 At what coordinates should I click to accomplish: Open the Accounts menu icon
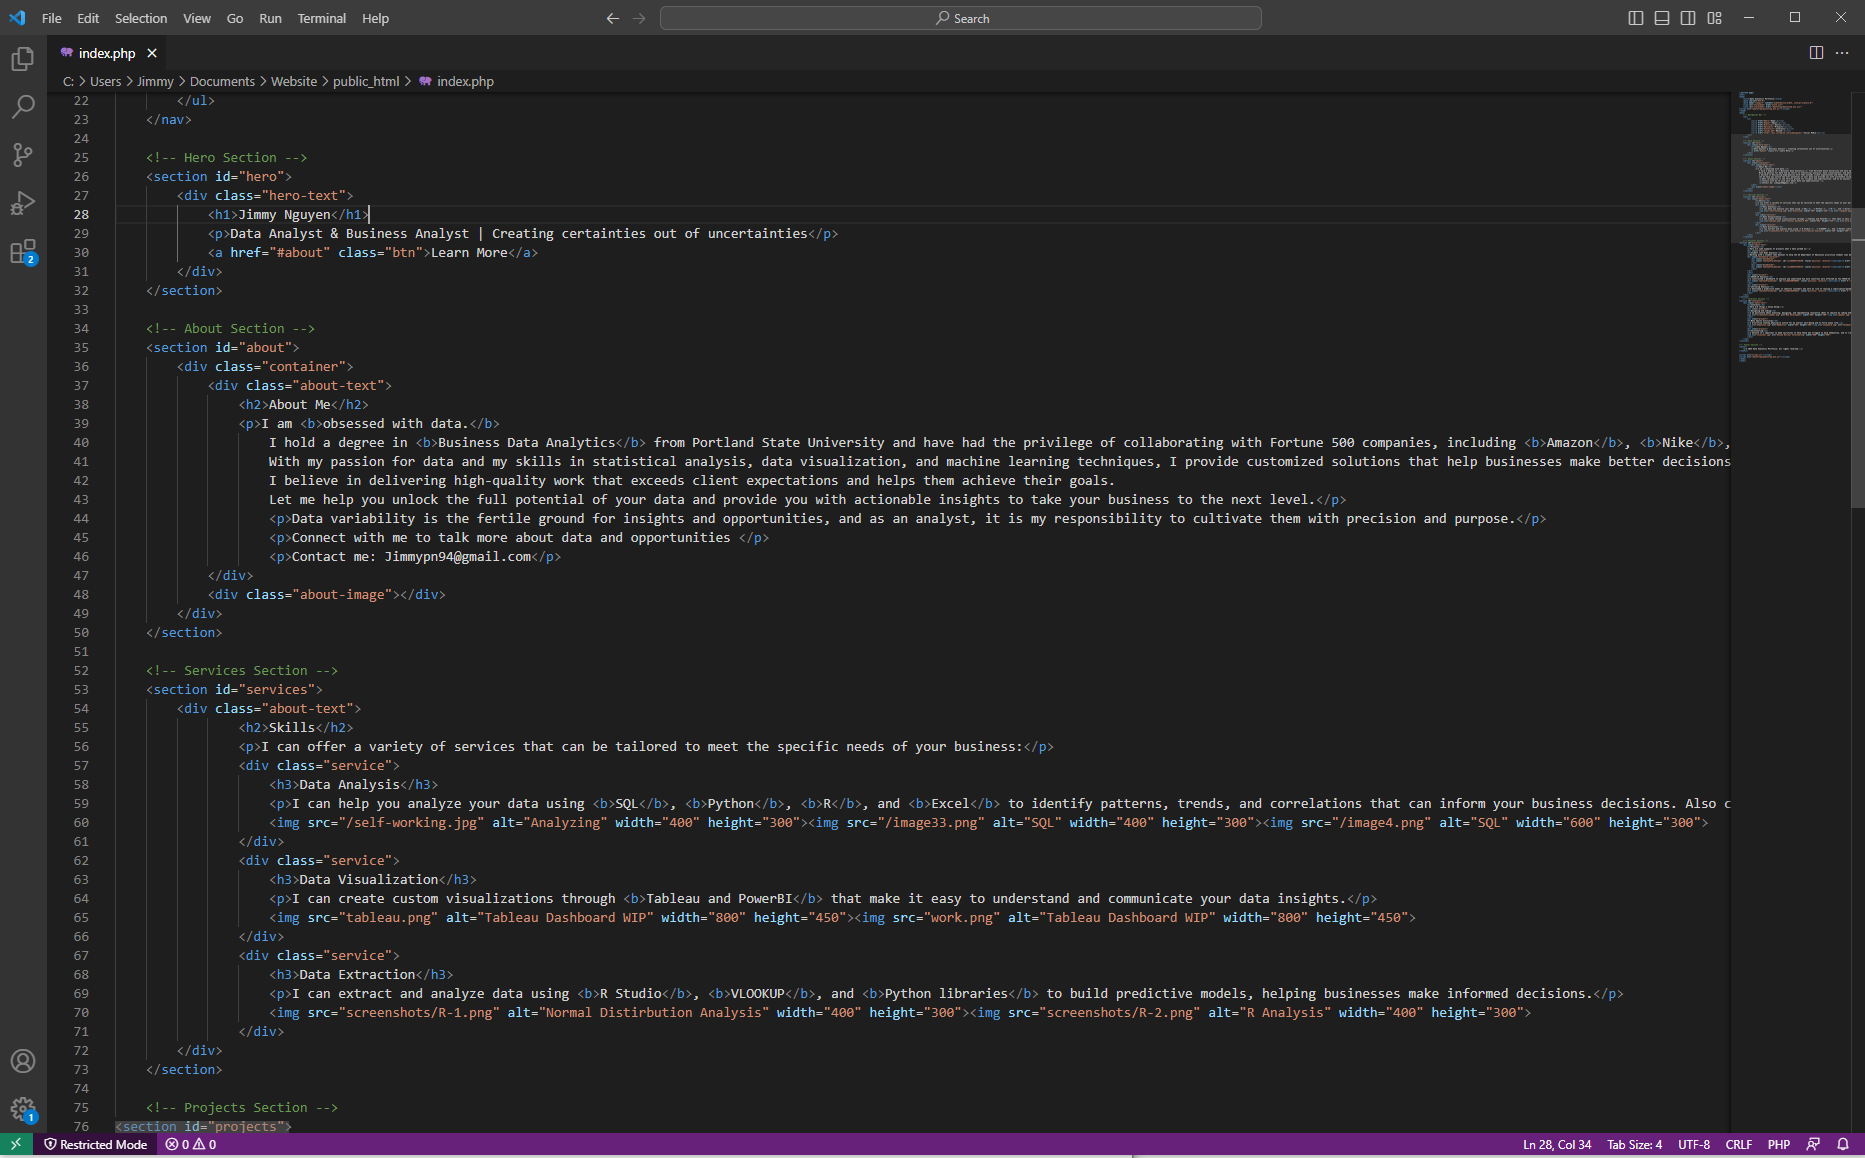(23, 1061)
